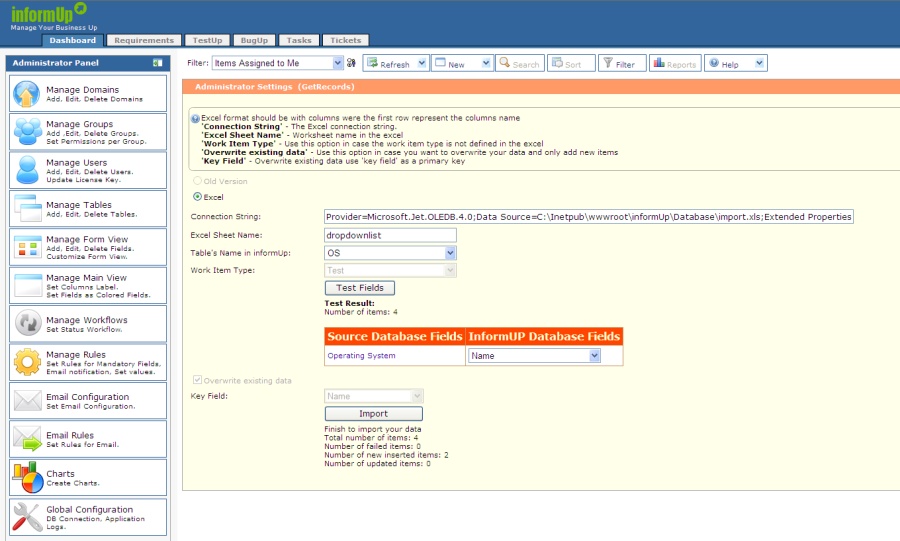This screenshot has width=900, height=541.
Task: Expand the Help dropdown arrow
Action: pyautogui.click(x=759, y=63)
